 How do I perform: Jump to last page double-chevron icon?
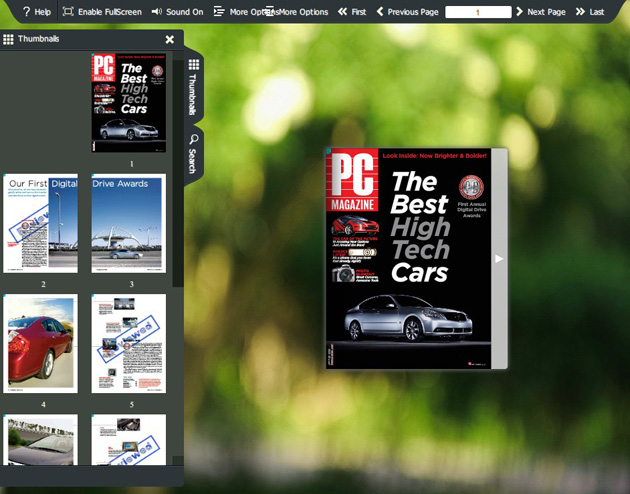(x=580, y=12)
